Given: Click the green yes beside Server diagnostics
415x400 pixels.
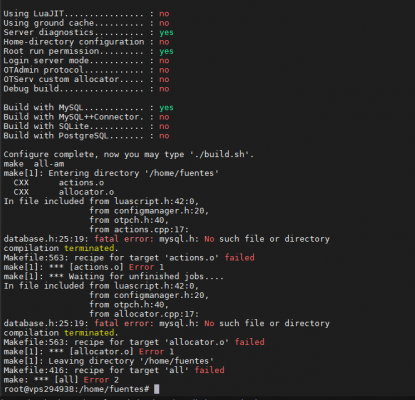Looking at the screenshot, I should 166,32.
